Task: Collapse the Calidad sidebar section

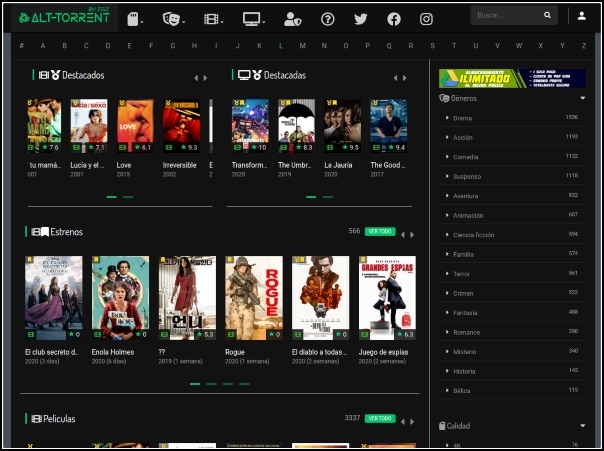Action: click(x=582, y=426)
